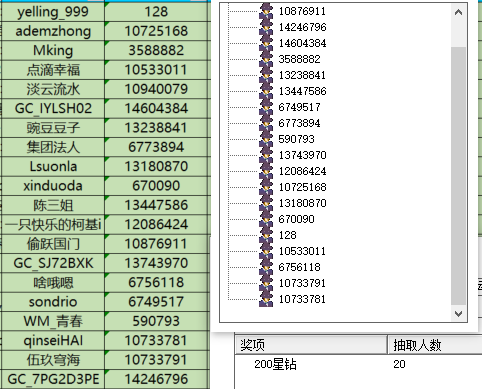Select spreadsheet cell GC_SJ72BXK
Viewport: 482px width, 389px height.
click(53, 263)
